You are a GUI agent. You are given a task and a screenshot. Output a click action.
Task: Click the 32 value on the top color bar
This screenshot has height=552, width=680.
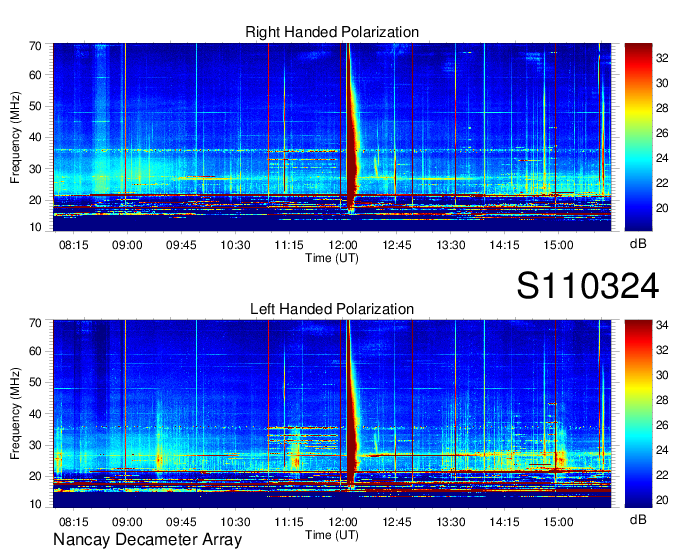(x=662, y=58)
